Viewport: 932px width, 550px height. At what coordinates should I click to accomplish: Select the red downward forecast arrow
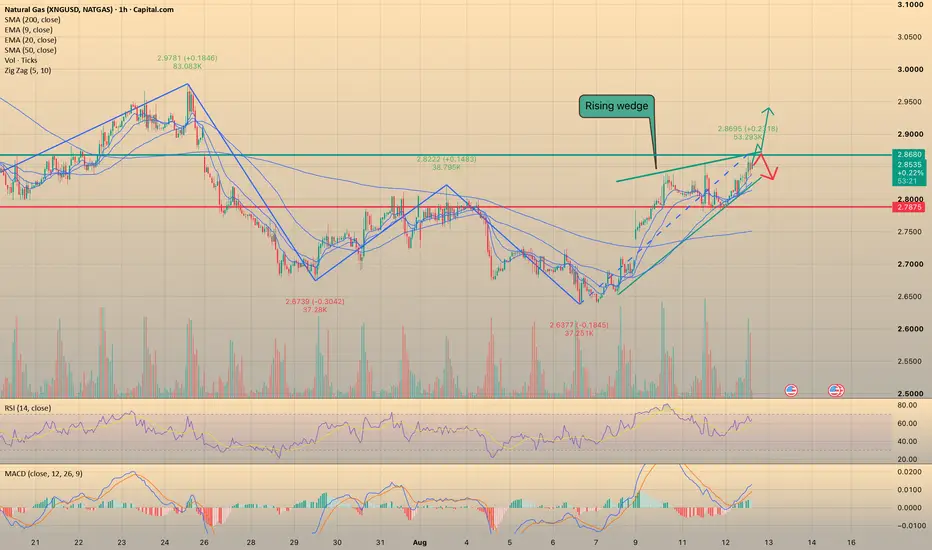point(767,166)
